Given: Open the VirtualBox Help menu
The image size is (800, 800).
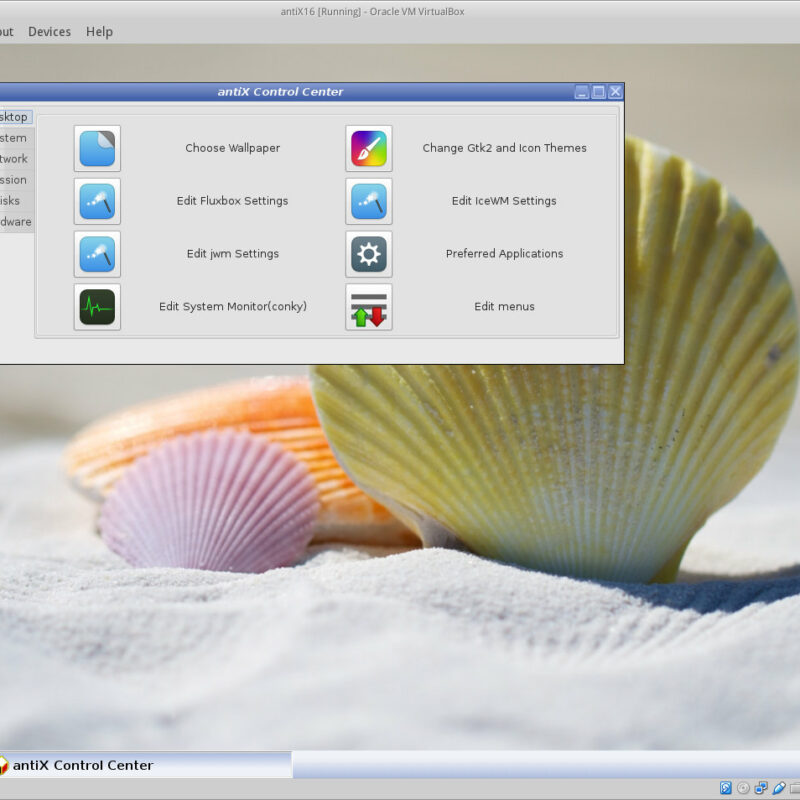Looking at the screenshot, I should (99, 32).
